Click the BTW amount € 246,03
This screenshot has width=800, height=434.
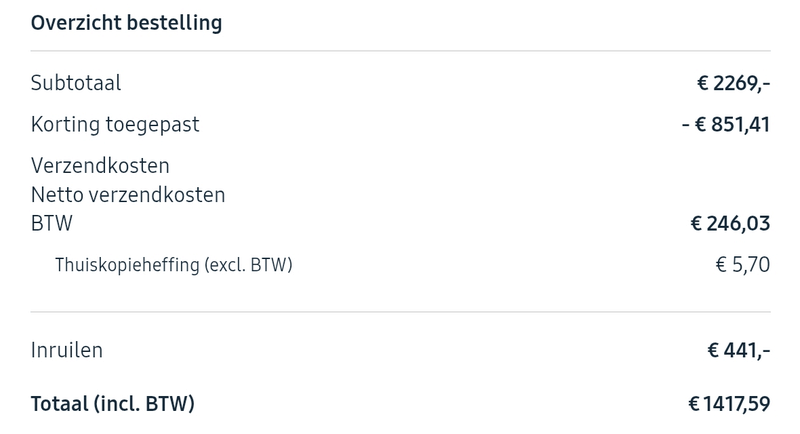pos(730,223)
